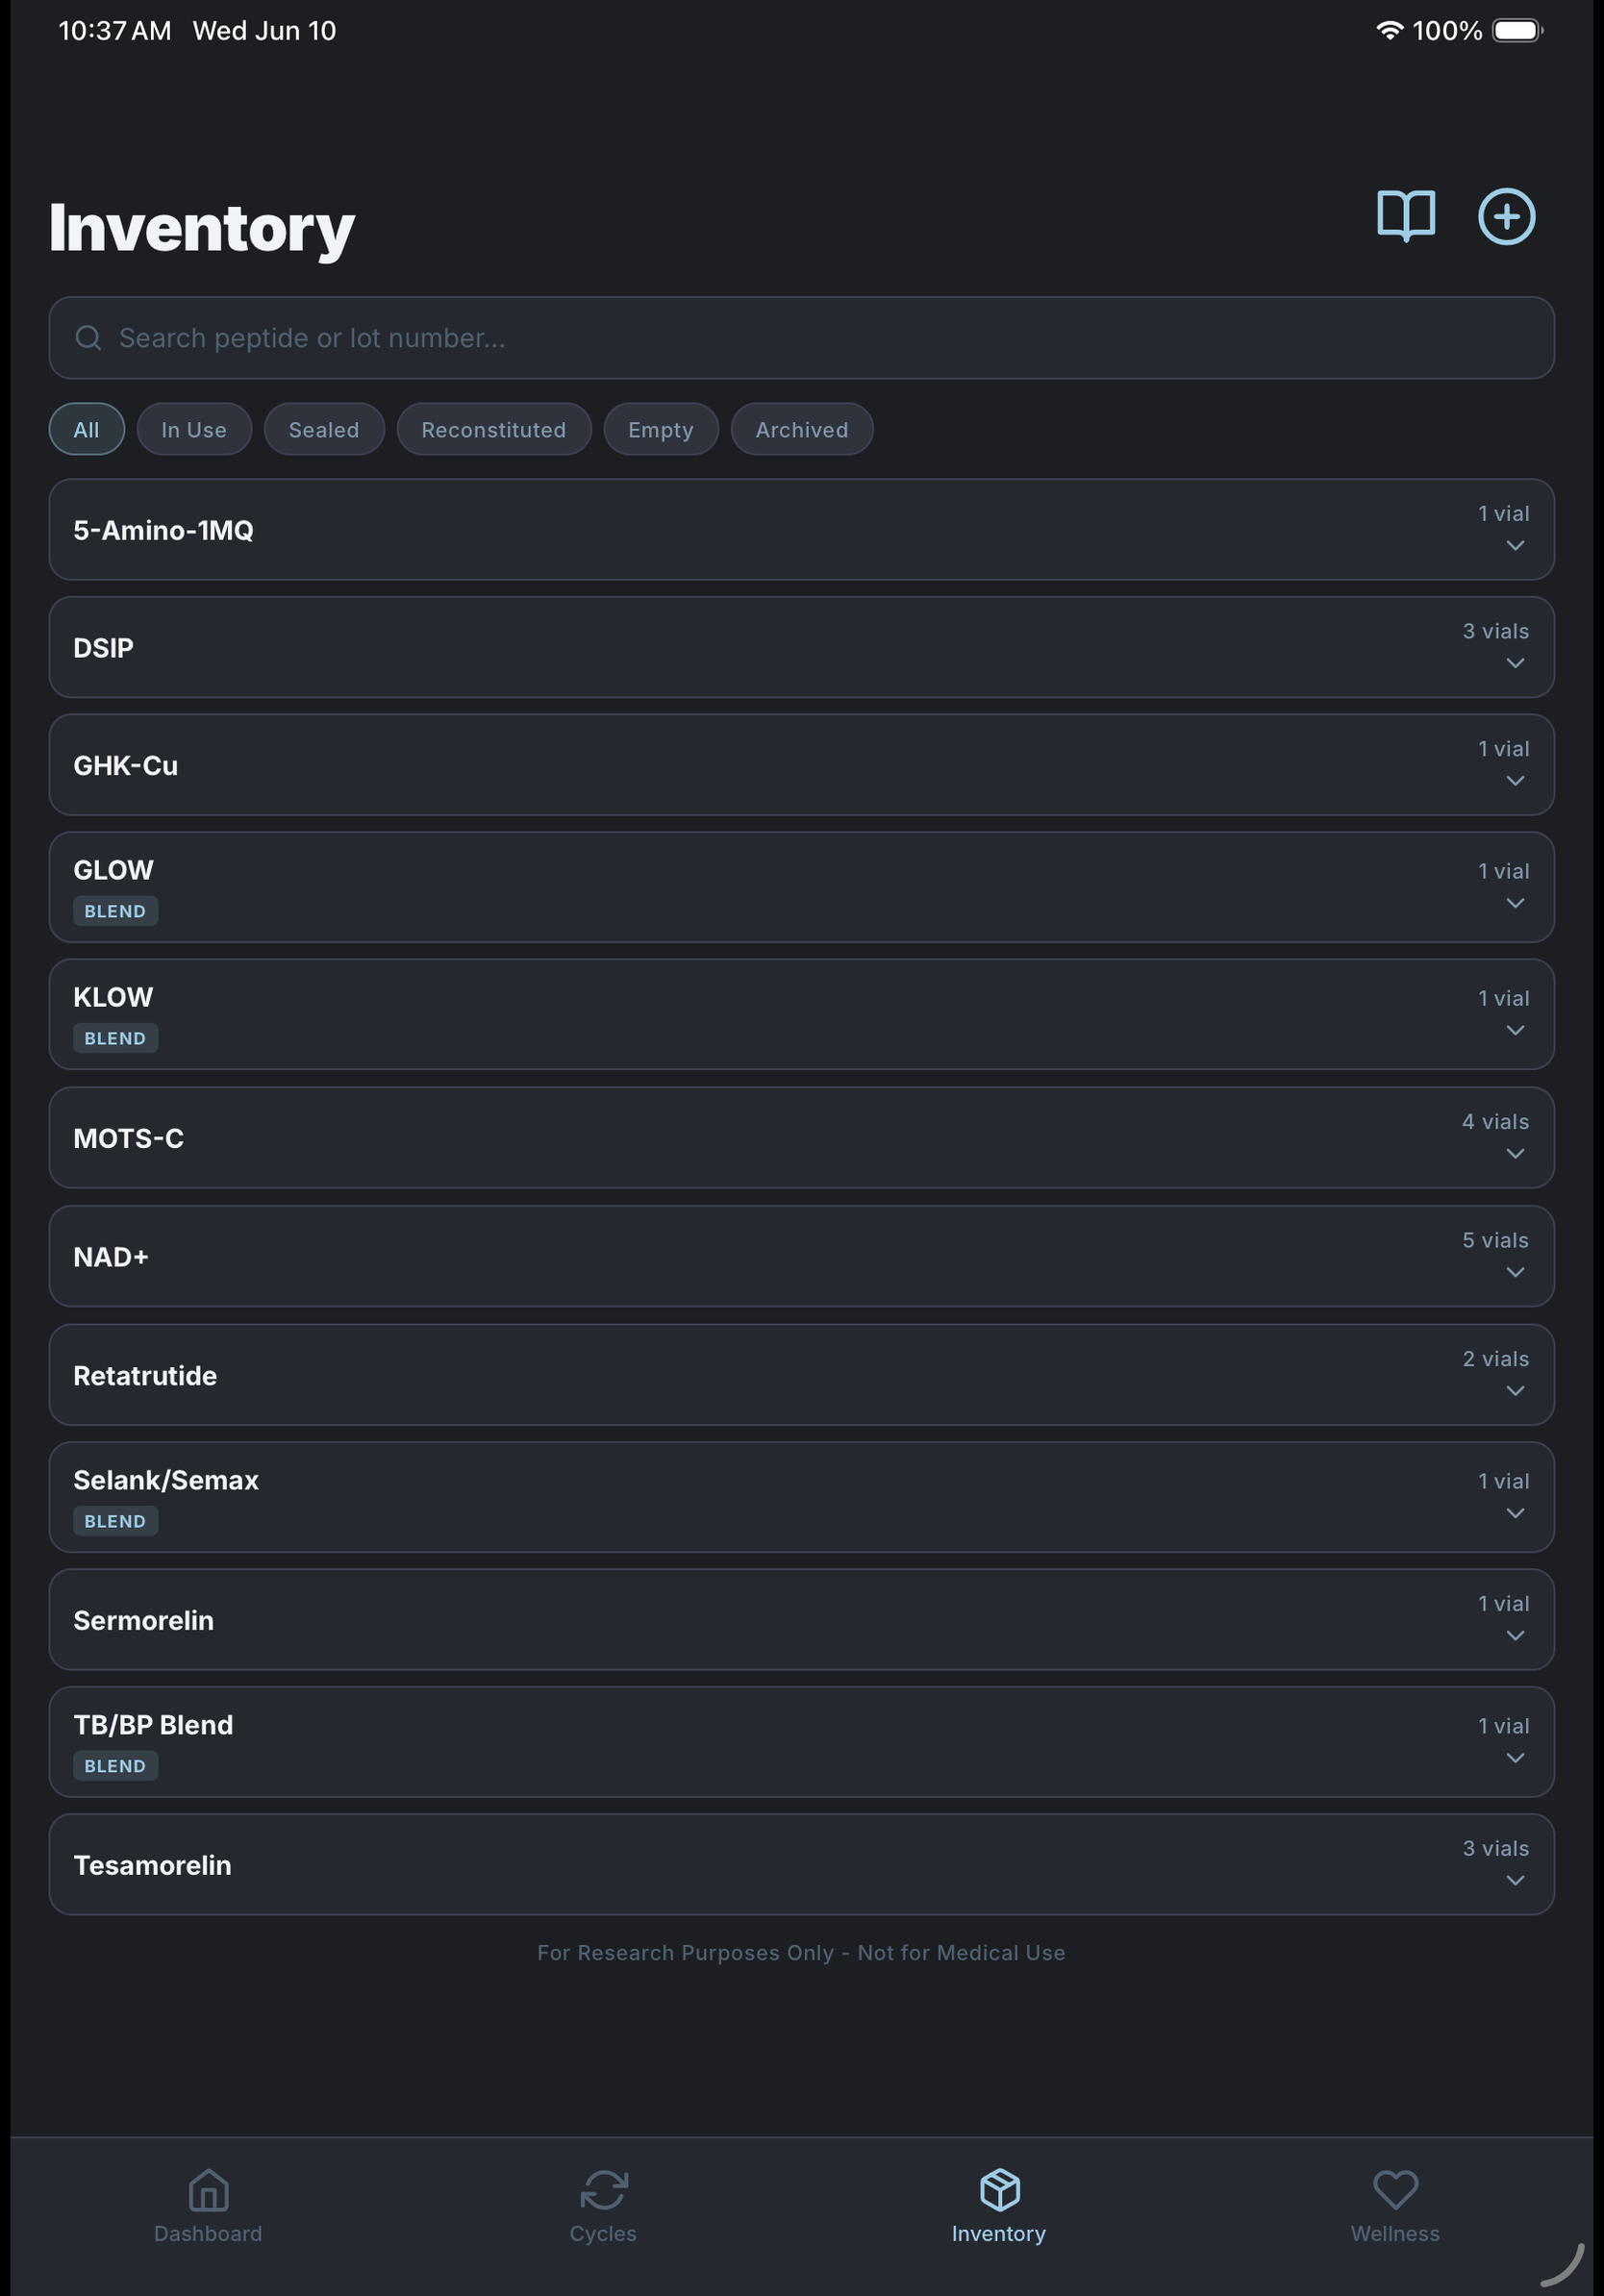
Task: Expand the NAD+ row chevron
Action: 1515,1272
